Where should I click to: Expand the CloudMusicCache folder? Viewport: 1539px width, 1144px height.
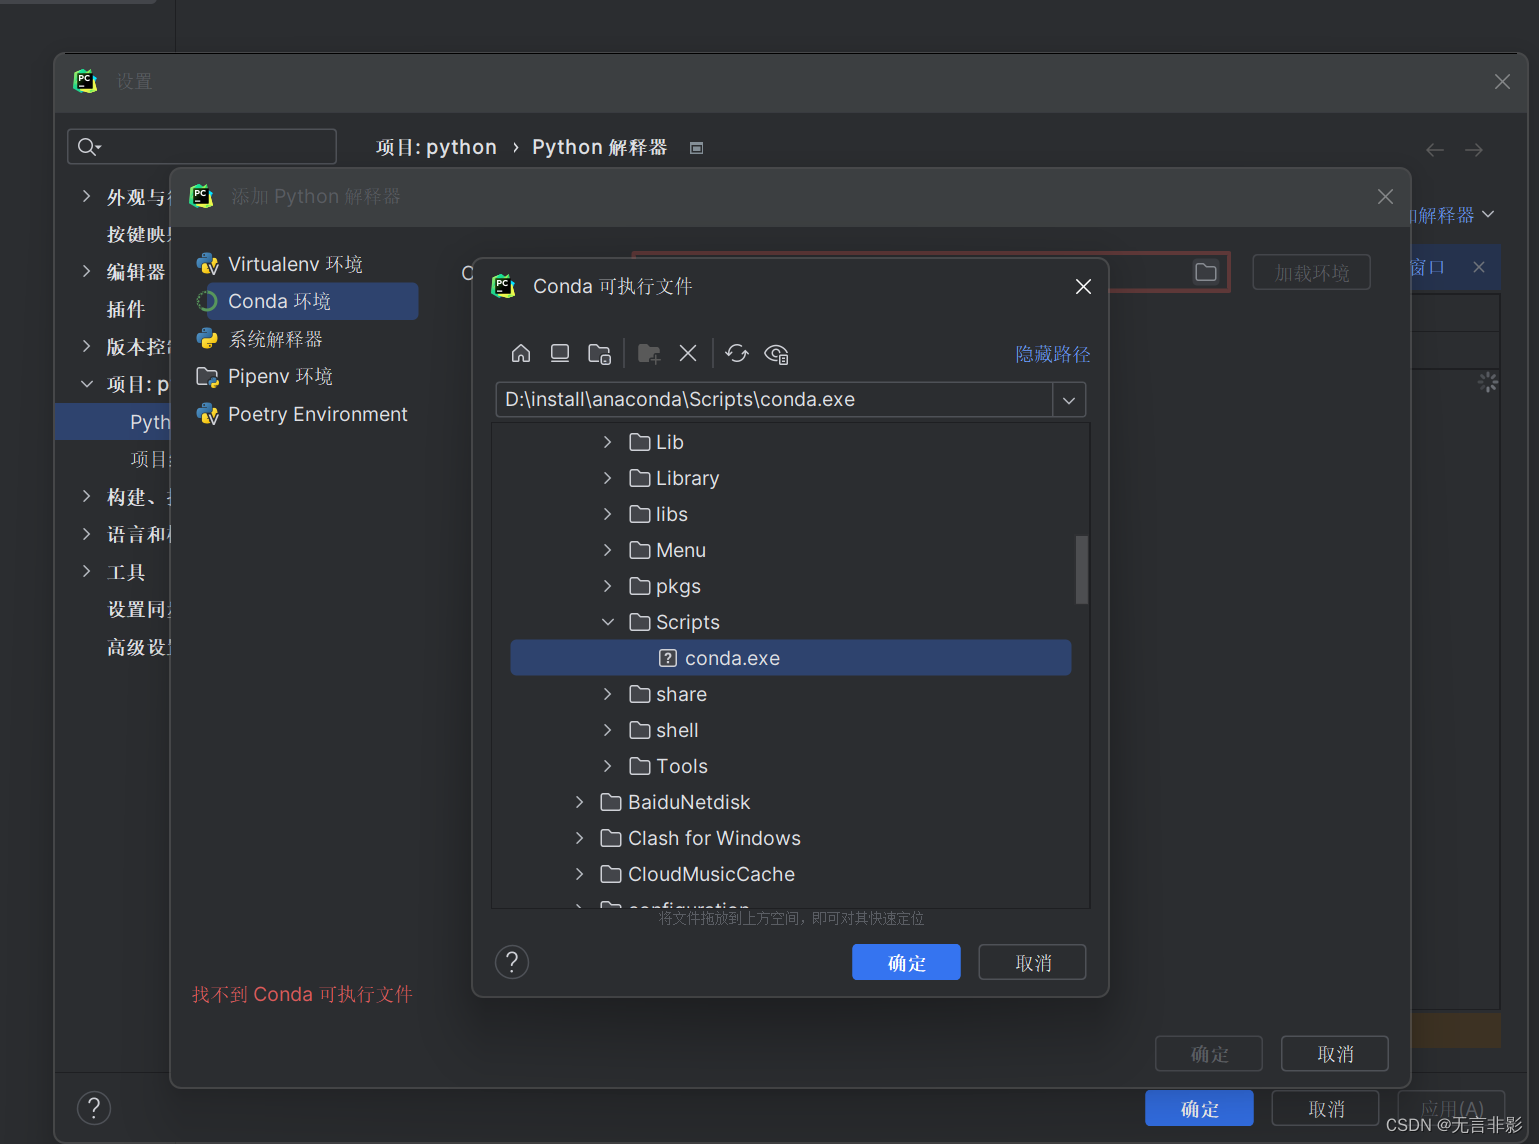point(579,874)
